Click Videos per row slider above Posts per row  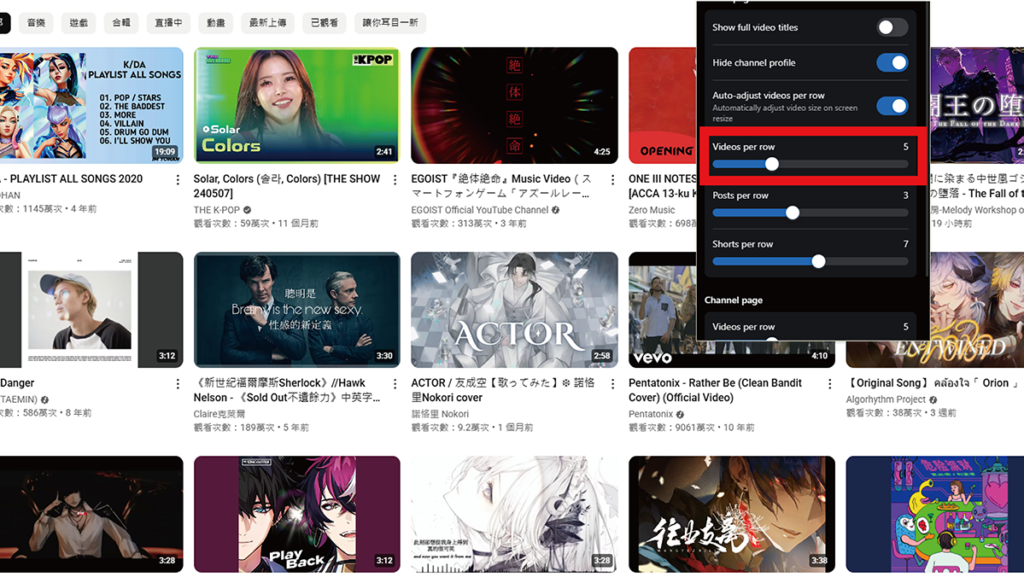(810, 164)
